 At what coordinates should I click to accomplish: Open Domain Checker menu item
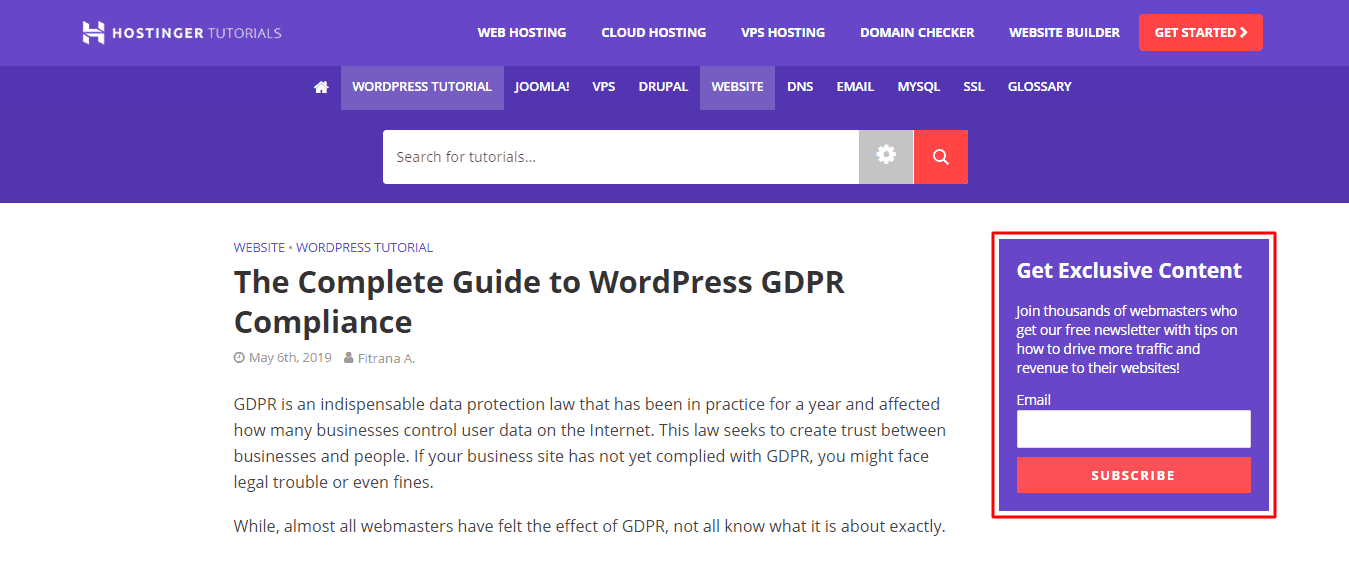[x=917, y=32]
